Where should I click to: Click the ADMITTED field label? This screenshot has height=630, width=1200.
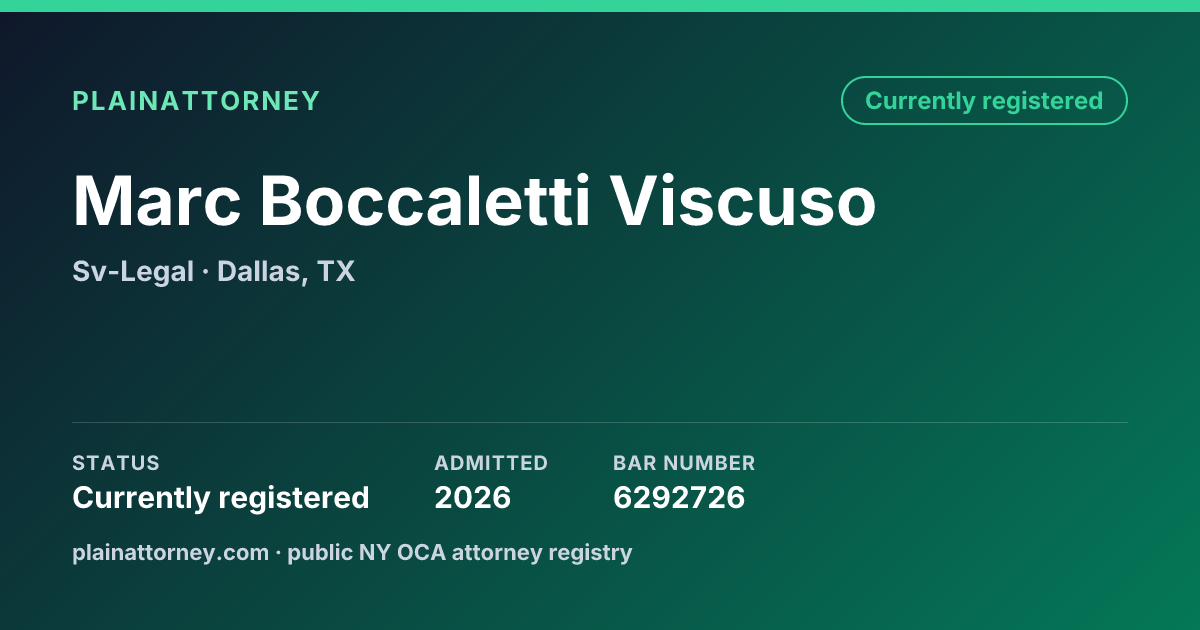point(491,463)
